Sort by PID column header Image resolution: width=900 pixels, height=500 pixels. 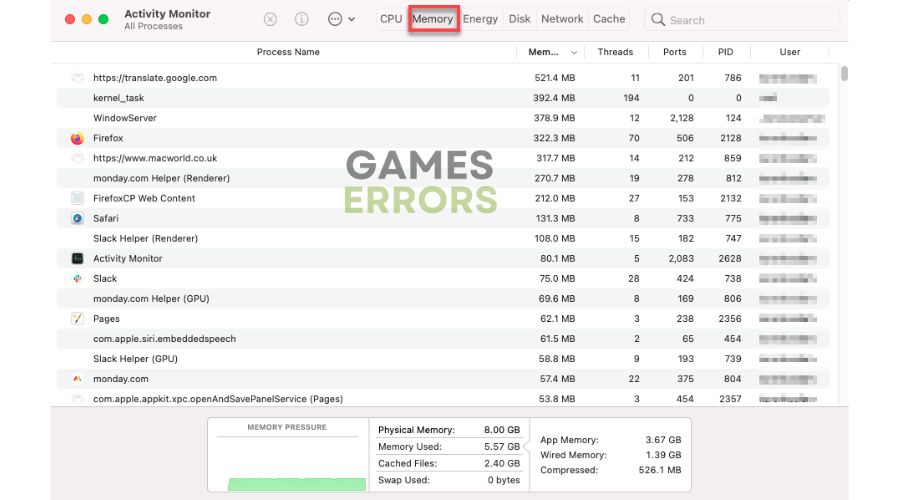pos(726,52)
